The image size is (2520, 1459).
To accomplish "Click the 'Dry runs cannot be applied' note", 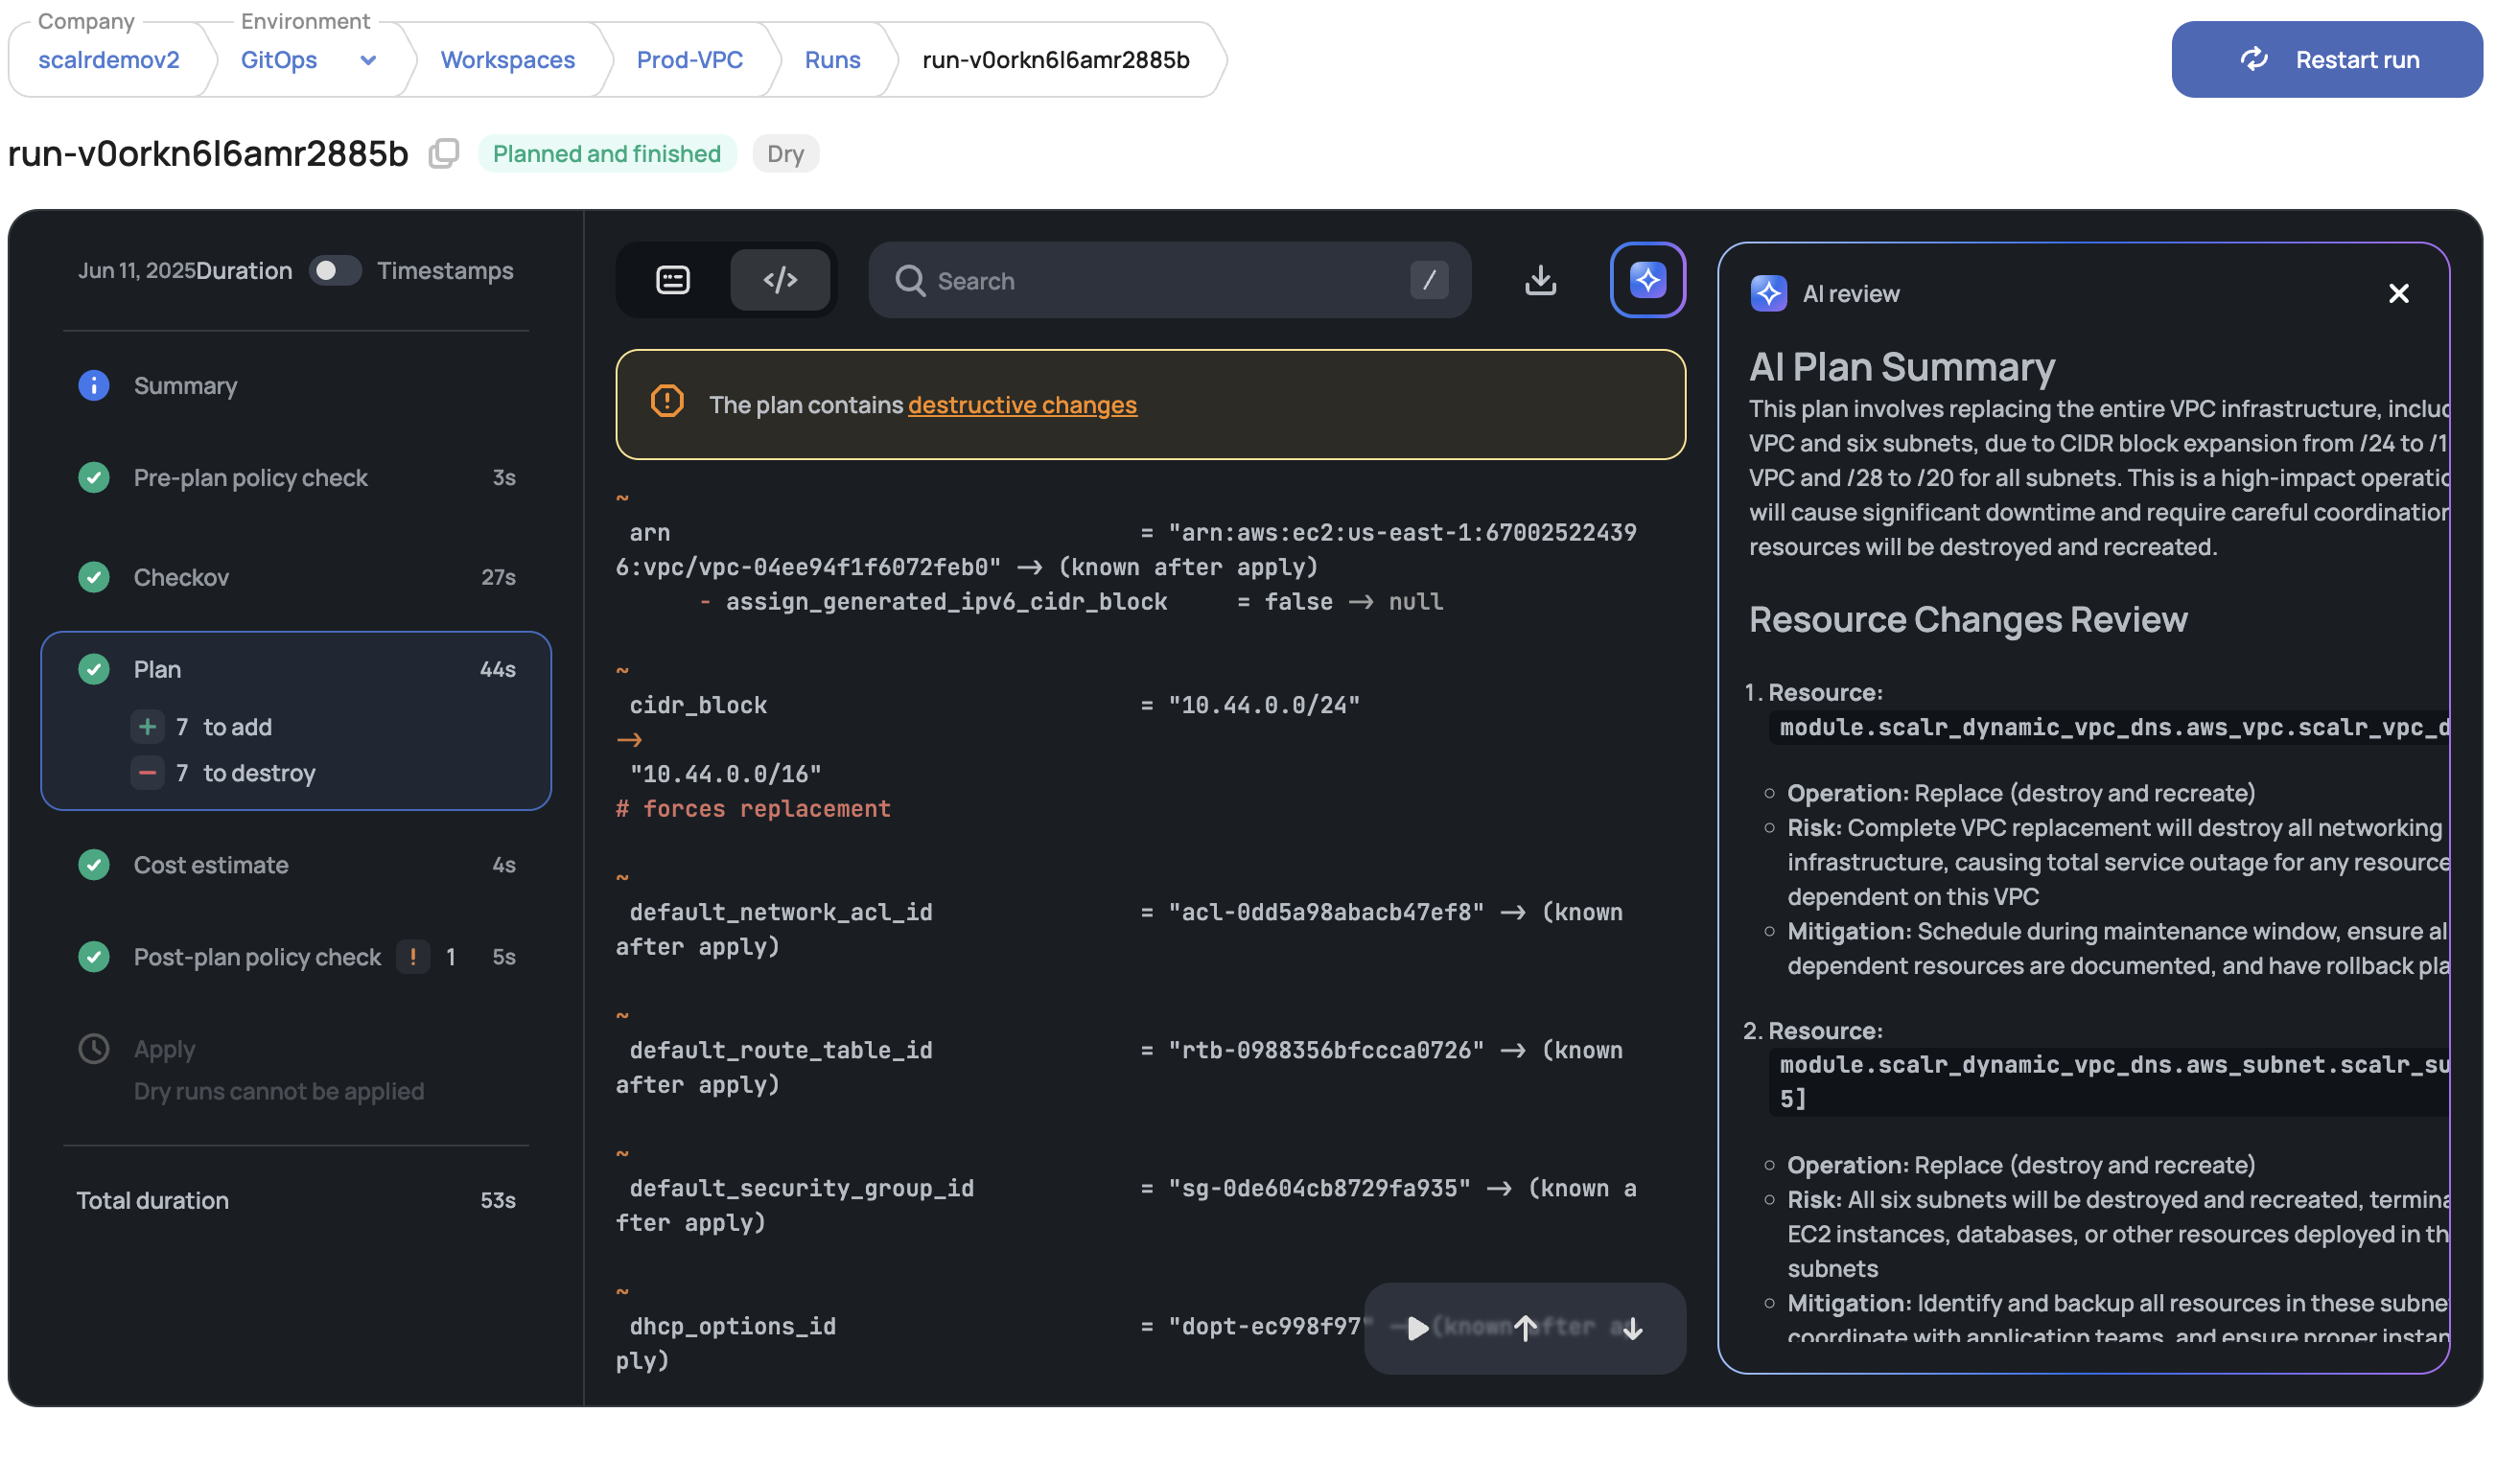I will coord(279,1092).
